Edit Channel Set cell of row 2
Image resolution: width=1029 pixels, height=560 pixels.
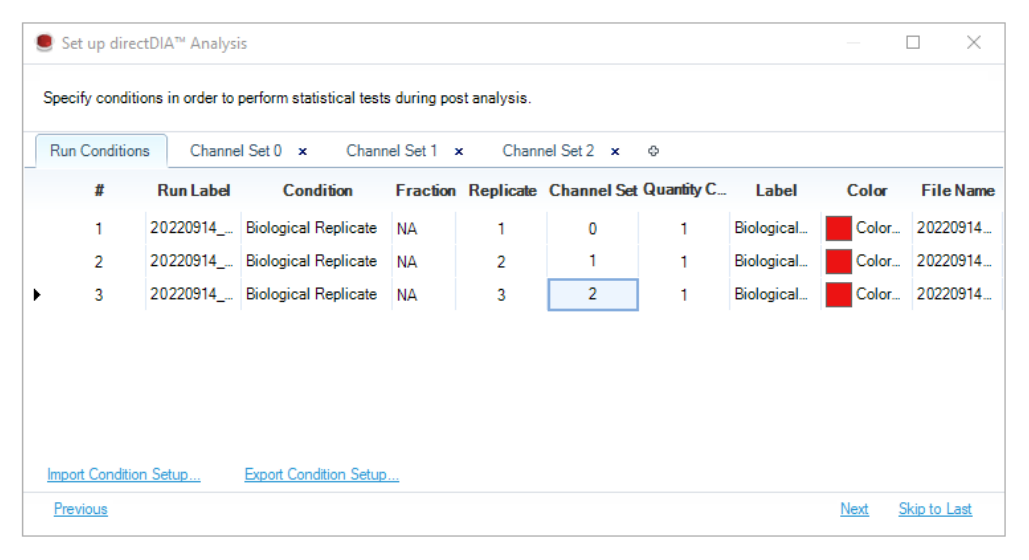point(593,261)
